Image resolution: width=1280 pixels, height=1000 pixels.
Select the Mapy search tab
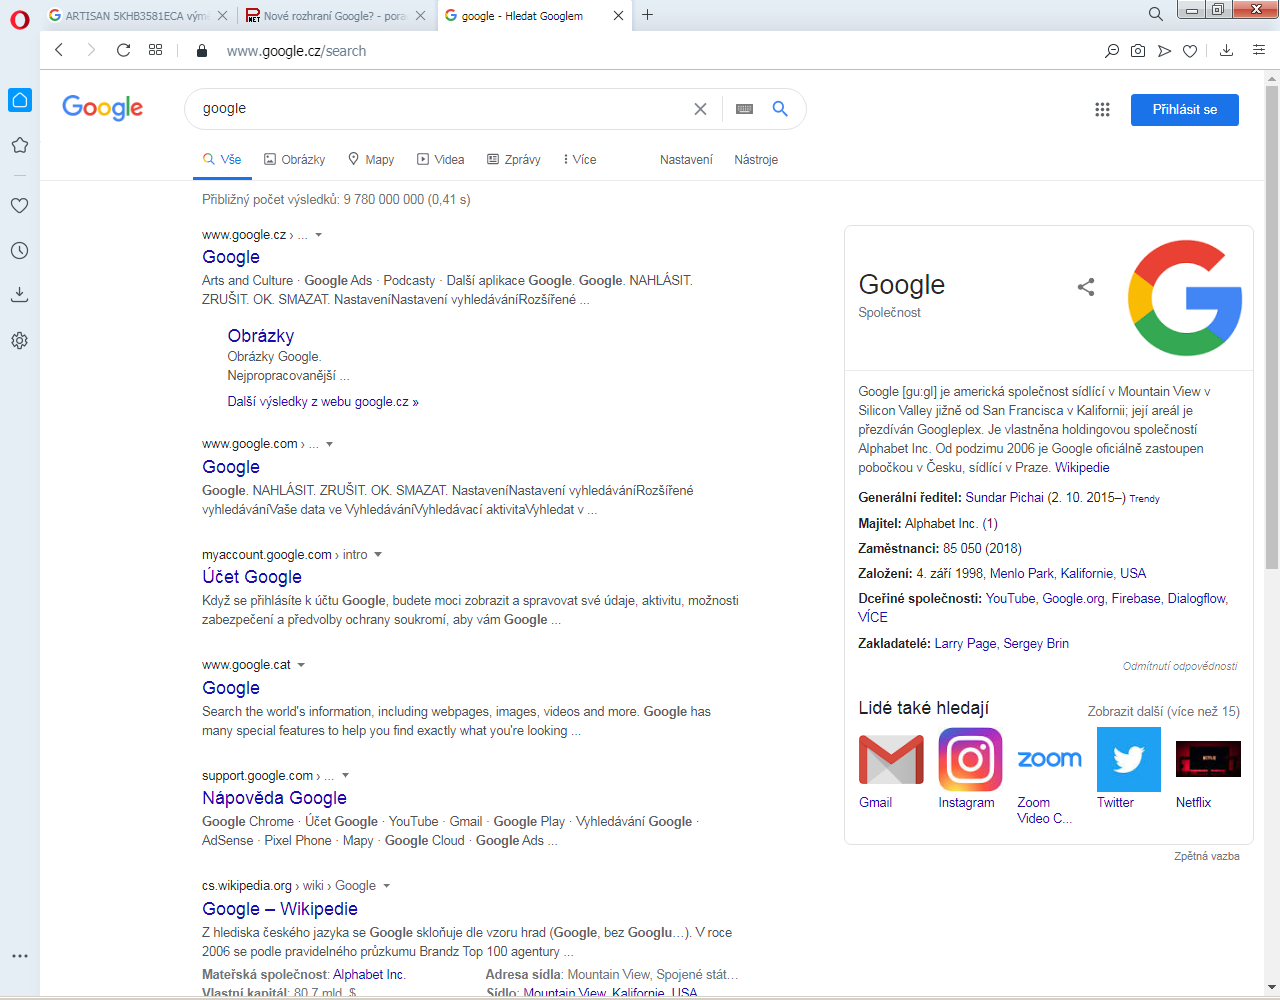371,160
